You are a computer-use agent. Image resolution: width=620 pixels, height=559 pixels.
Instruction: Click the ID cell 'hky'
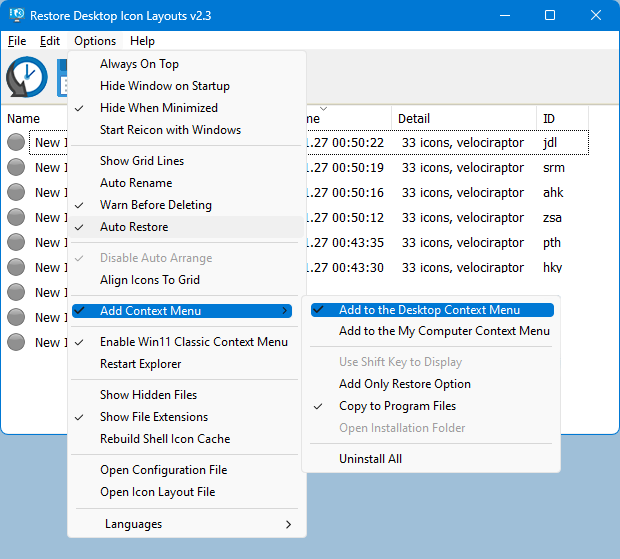pyautogui.click(x=552, y=267)
